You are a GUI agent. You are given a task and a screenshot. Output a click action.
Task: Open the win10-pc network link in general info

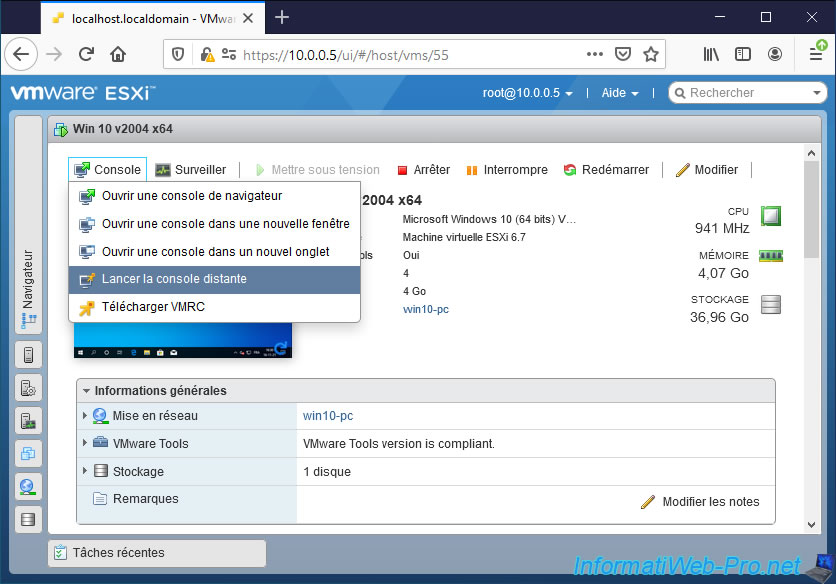pyautogui.click(x=328, y=416)
